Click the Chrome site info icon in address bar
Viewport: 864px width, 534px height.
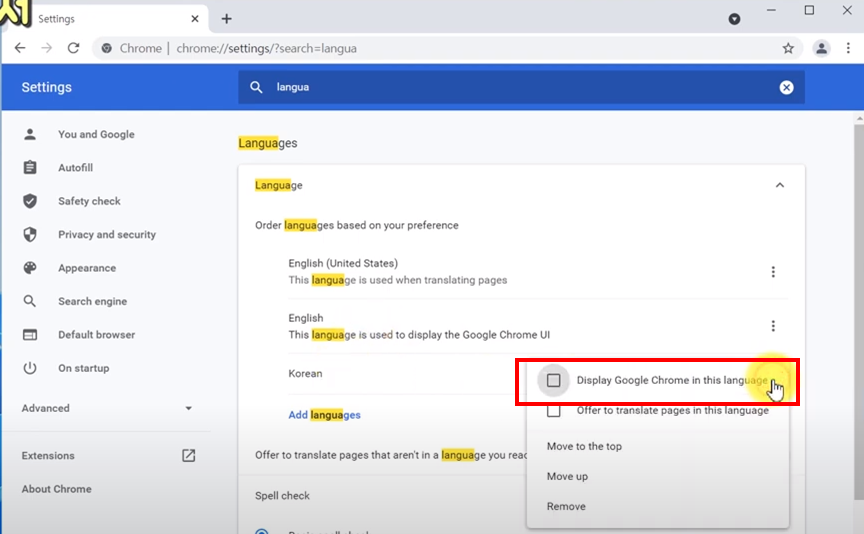[107, 48]
